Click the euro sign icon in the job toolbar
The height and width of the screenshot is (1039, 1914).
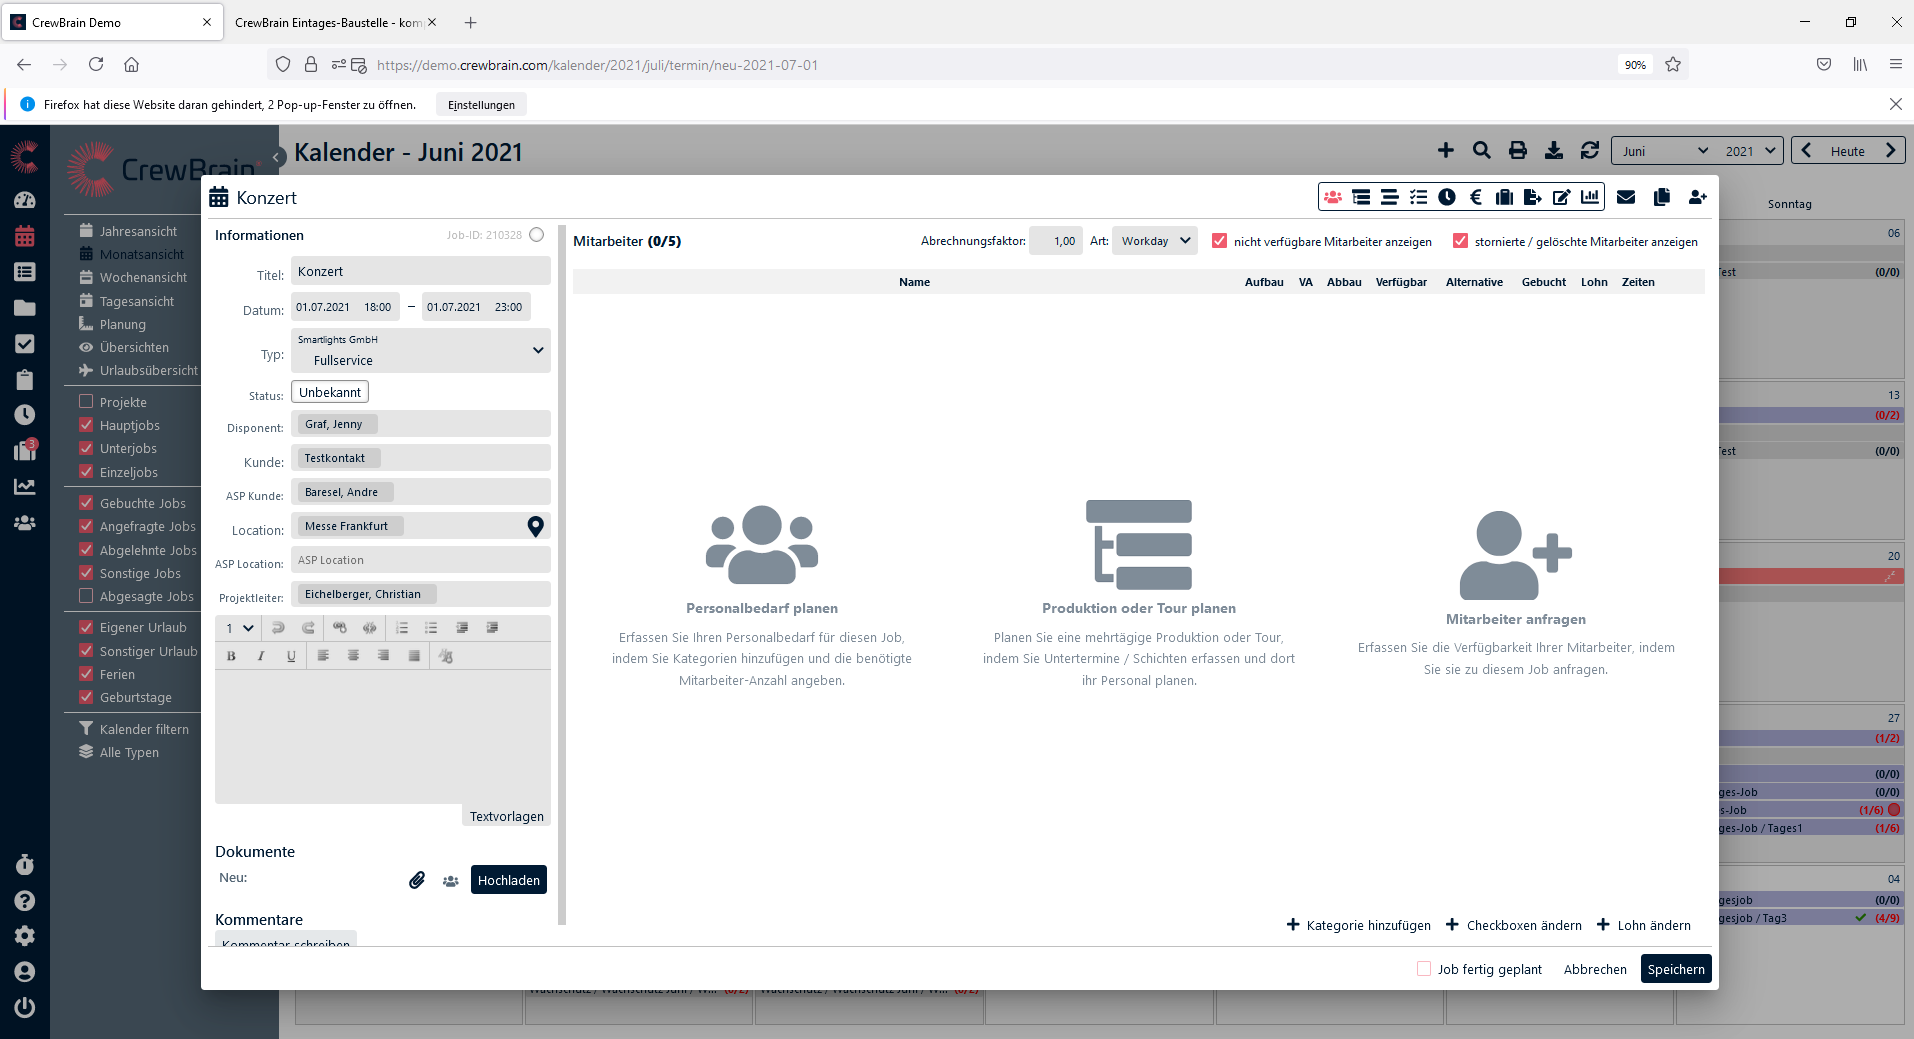point(1476,197)
